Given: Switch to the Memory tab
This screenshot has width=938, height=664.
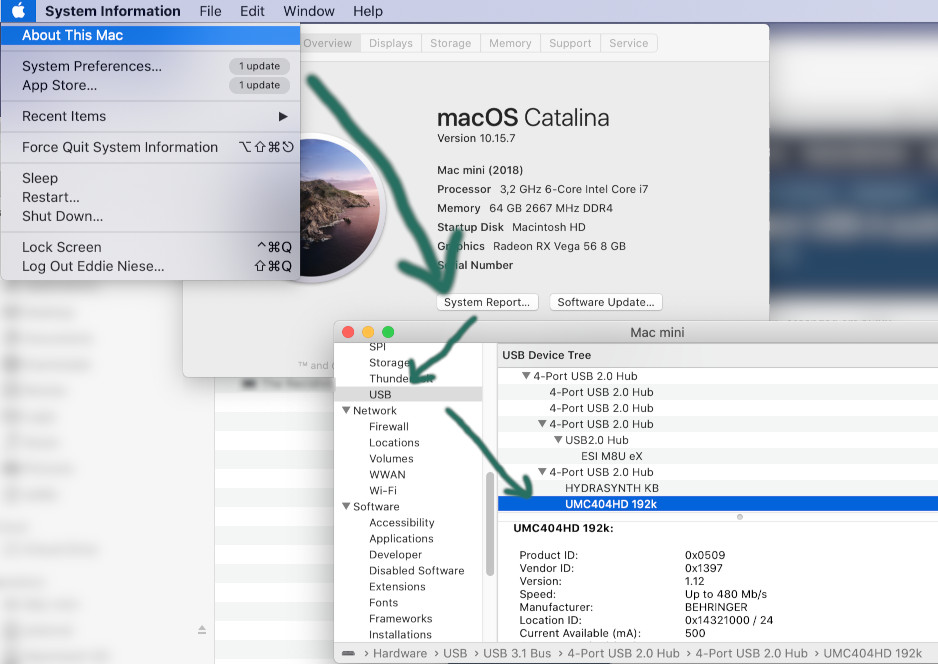Looking at the screenshot, I should 510,43.
